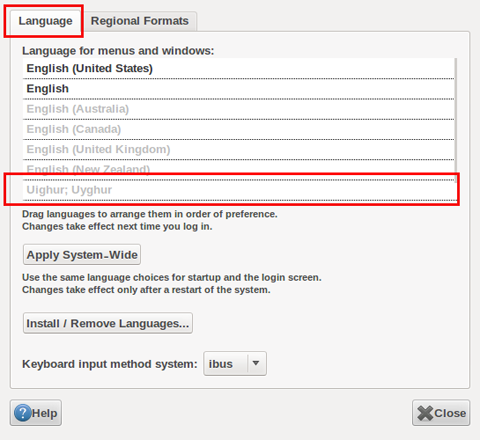This screenshot has width=480, height=440.
Task: Open Install / Remove Languages dialog
Action: 108,323
